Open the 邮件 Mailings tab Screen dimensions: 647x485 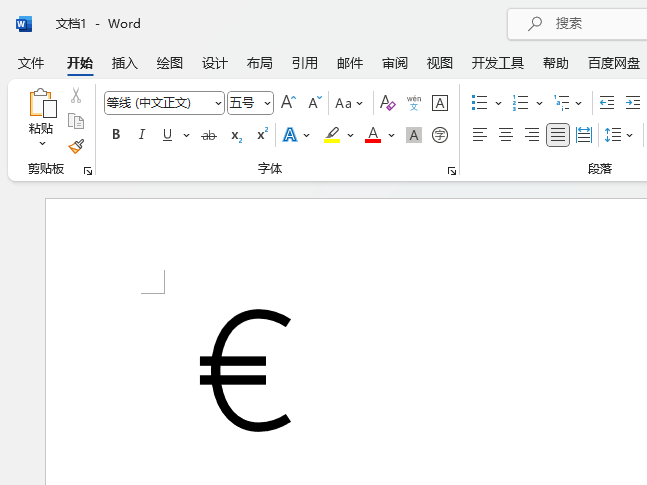pos(350,63)
